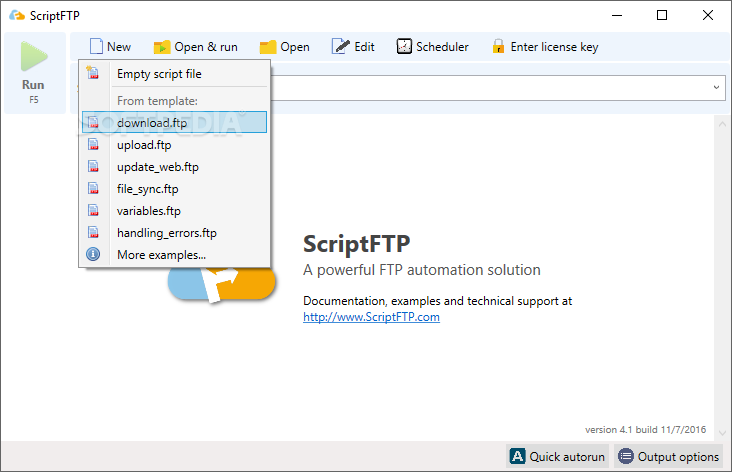Click the Output options label
732x472 pixels.
tap(678, 457)
